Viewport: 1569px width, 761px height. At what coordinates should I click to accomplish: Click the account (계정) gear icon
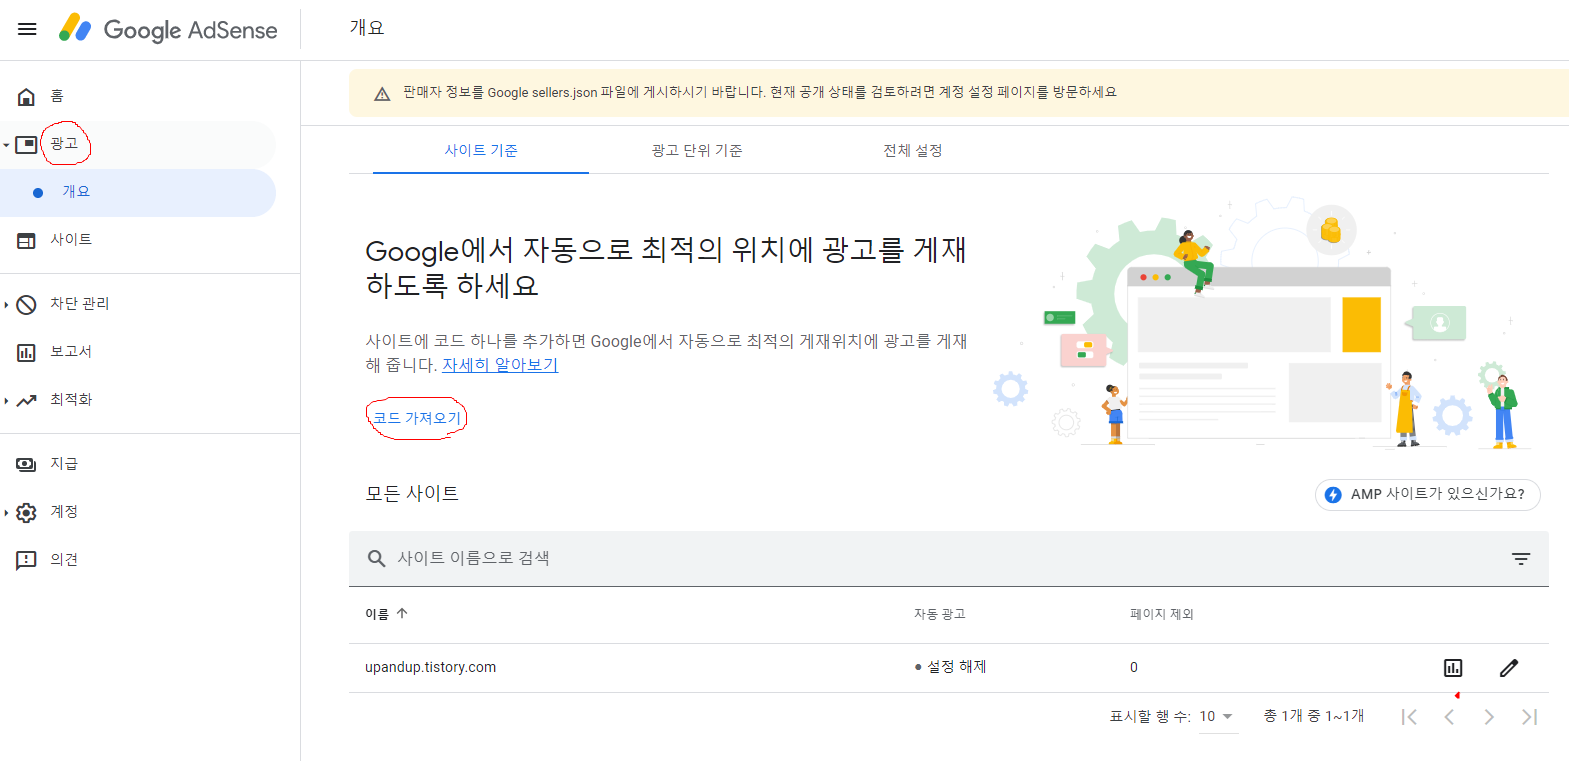coord(27,512)
